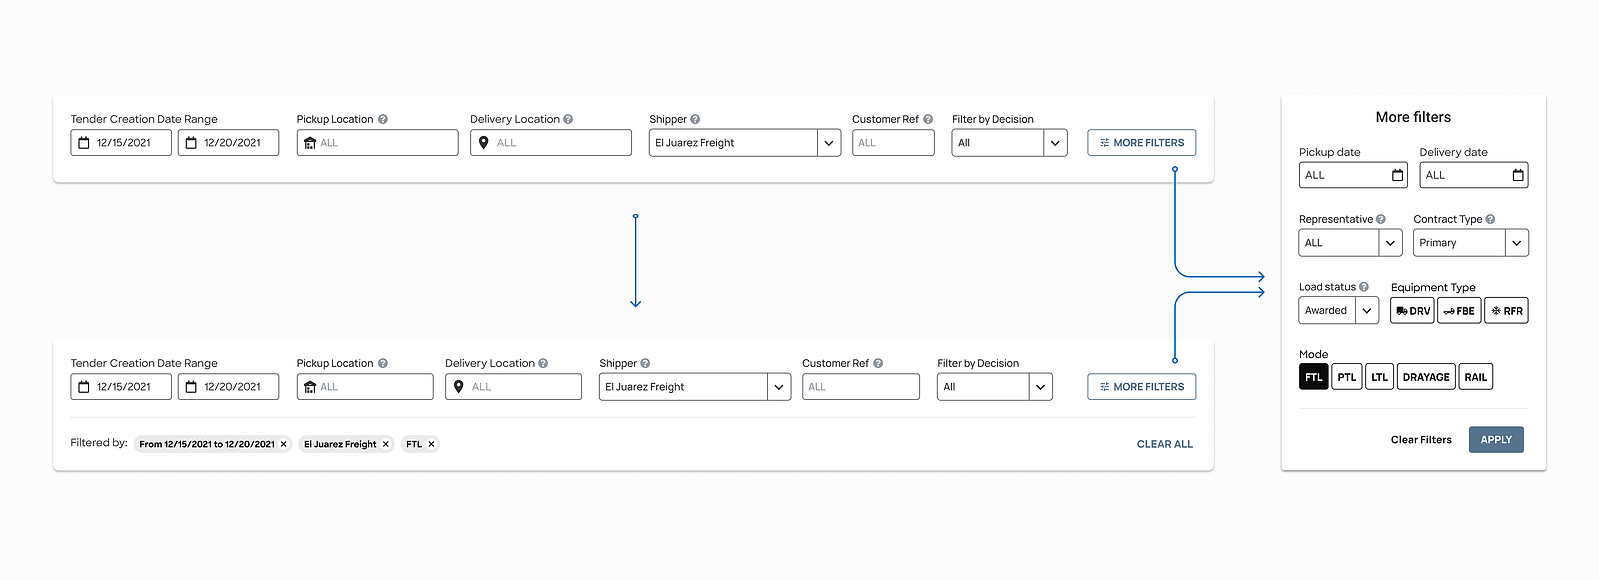1599x580 pixels.
Task: Click the Load status help icon
Action: [x=1364, y=287]
